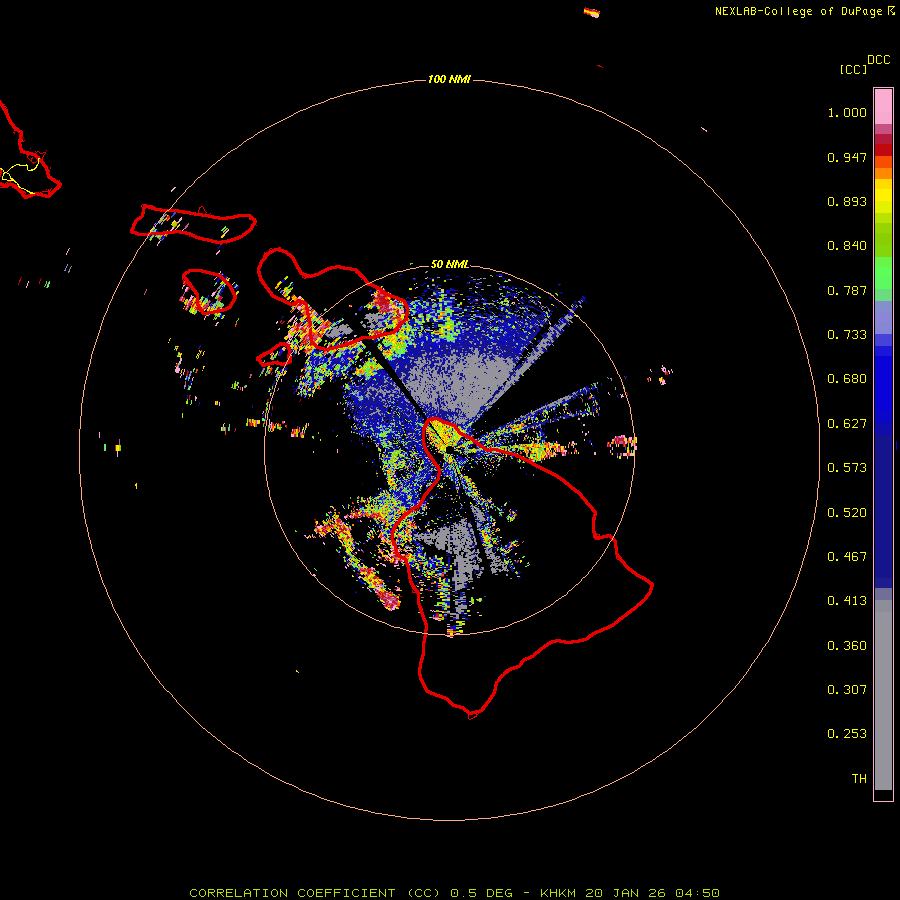Click the 0.680 value on the color scale
This screenshot has height=900, width=900.
pos(847,379)
